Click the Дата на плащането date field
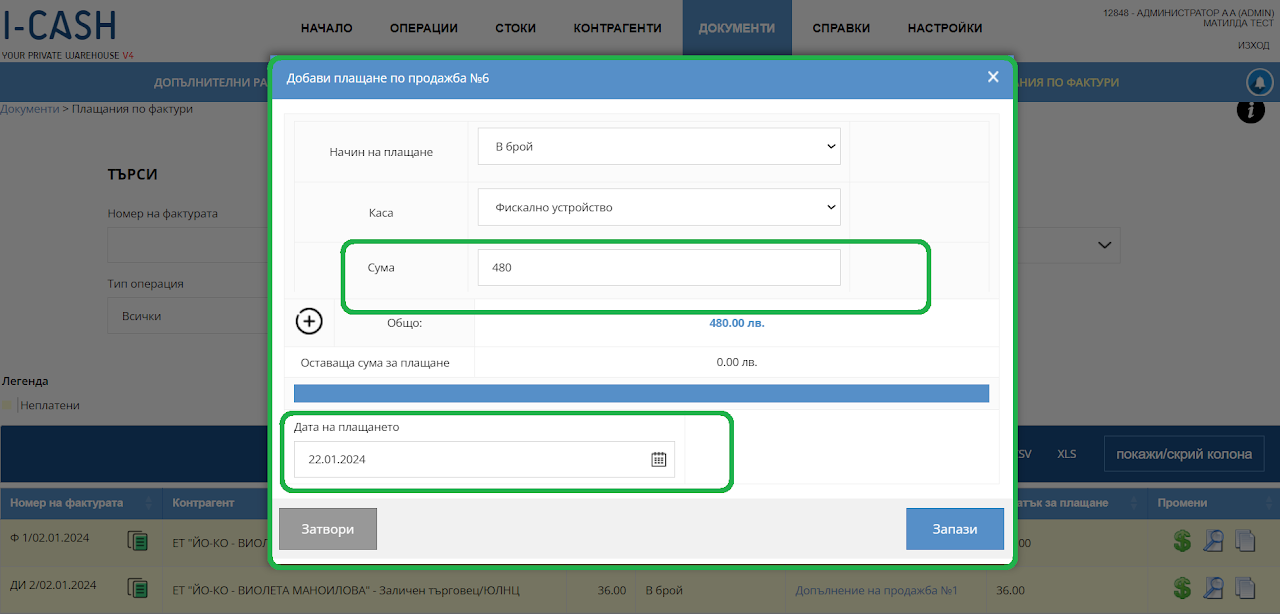The width and height of the screenshot is (1280, 614). (484, 460)
